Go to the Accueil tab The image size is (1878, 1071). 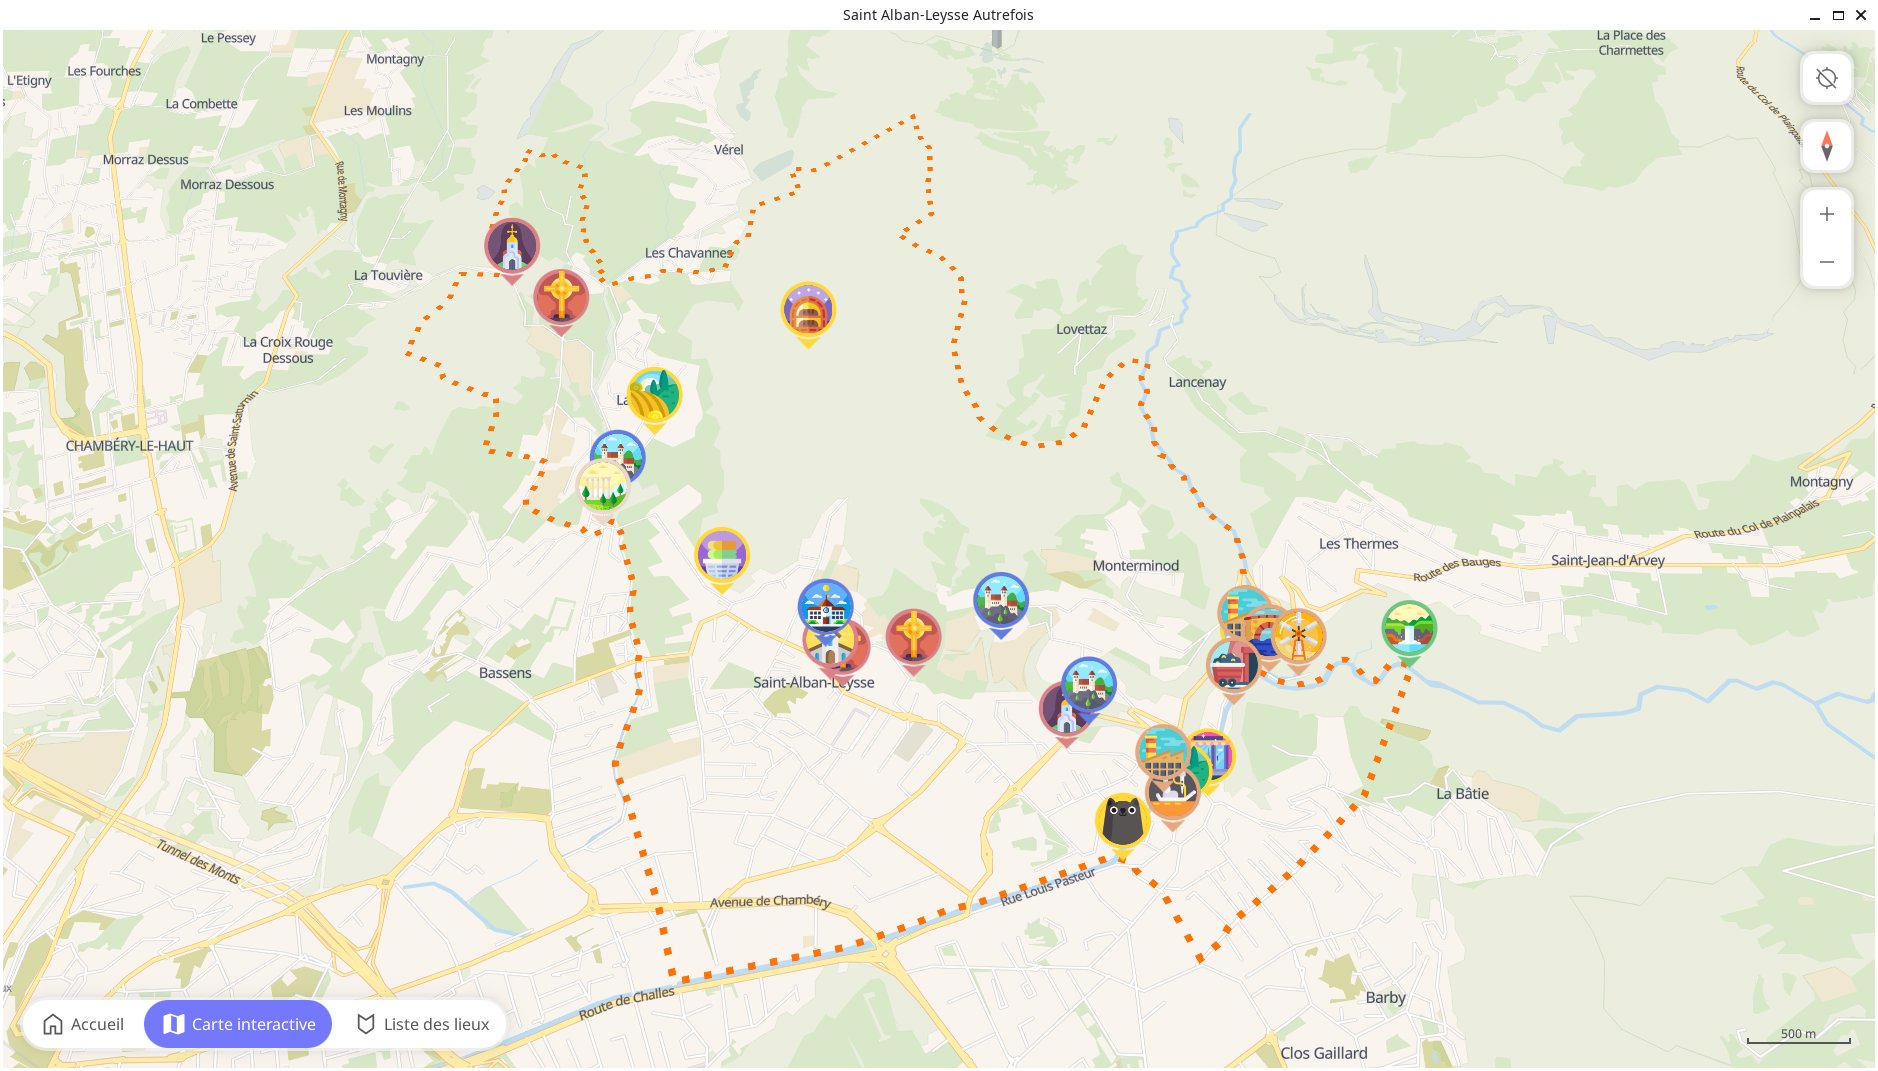84,1024
